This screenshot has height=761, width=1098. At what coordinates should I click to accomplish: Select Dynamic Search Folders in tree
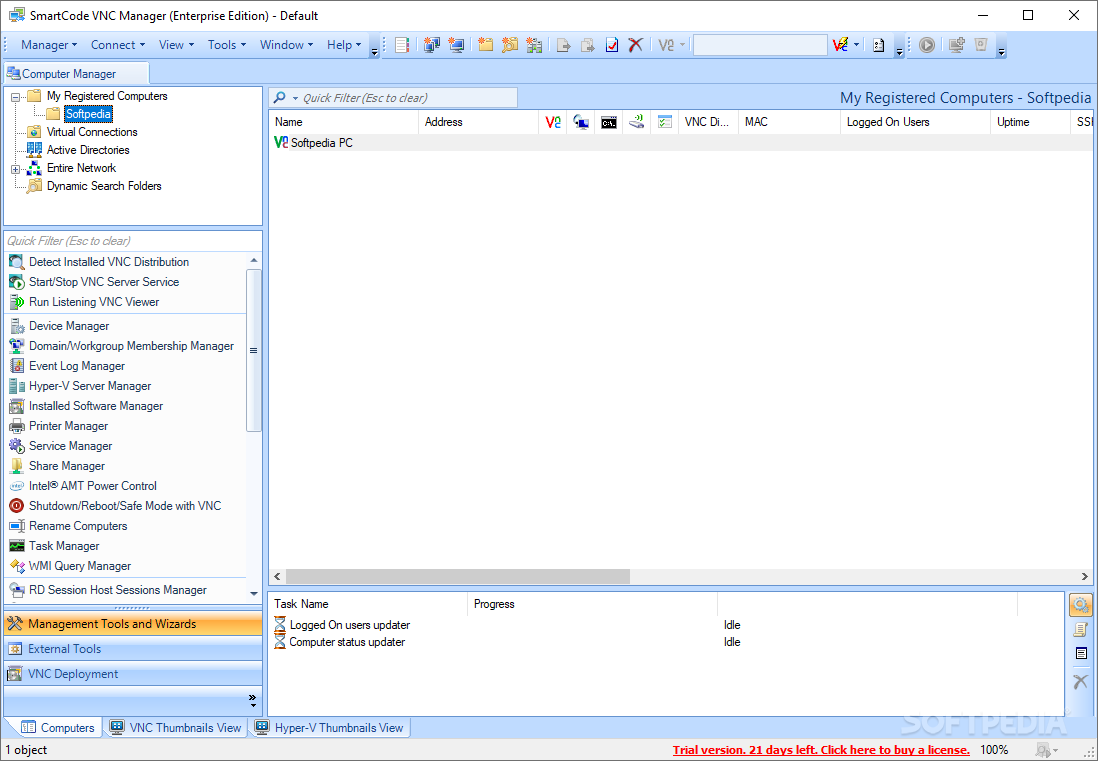click(104, 186)
